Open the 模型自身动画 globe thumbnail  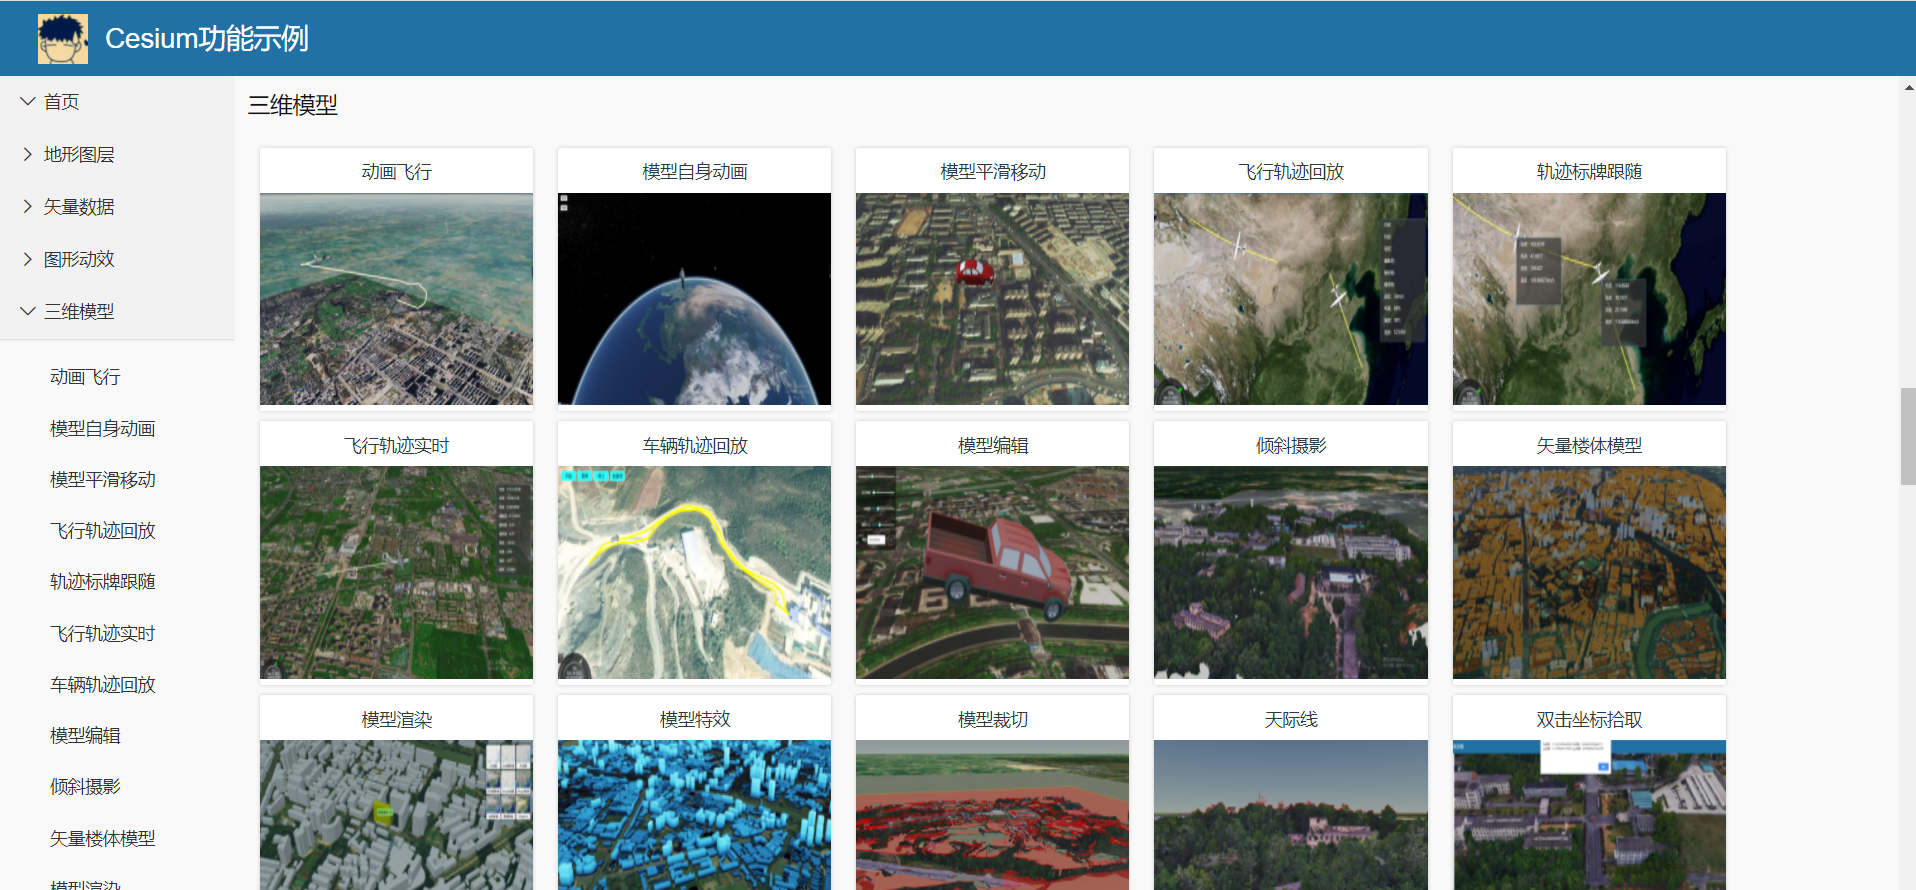click(x=694, y=299)
